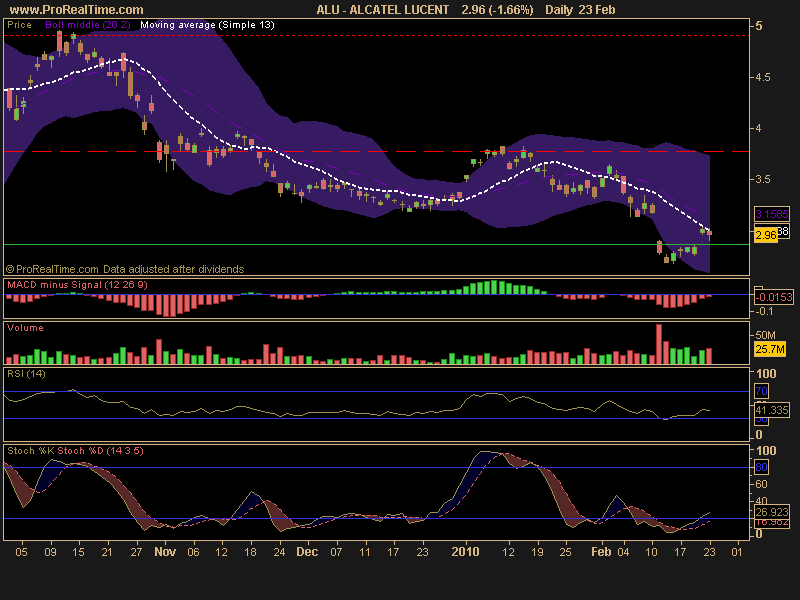Click the 2010 year label
Image resolution: width=800 pixels, height=600 pixels.
click(x=465, y=552)
